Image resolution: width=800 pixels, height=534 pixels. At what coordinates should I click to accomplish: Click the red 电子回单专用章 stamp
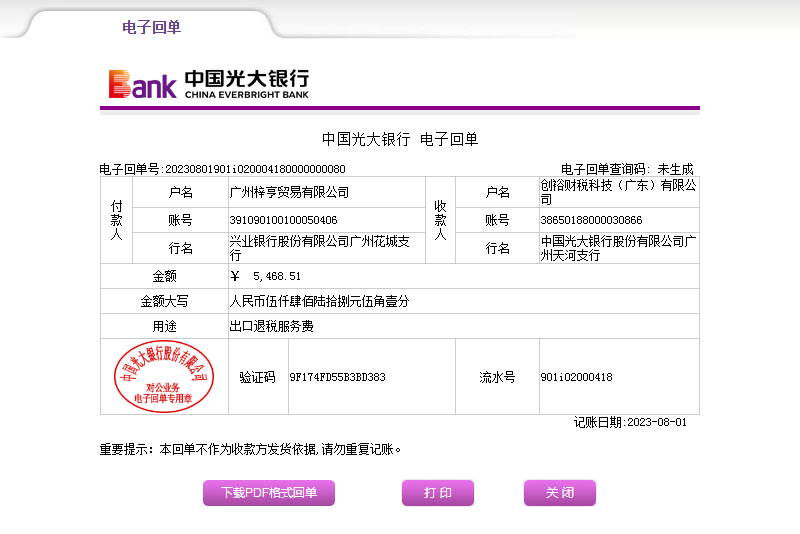pos(164,376)
